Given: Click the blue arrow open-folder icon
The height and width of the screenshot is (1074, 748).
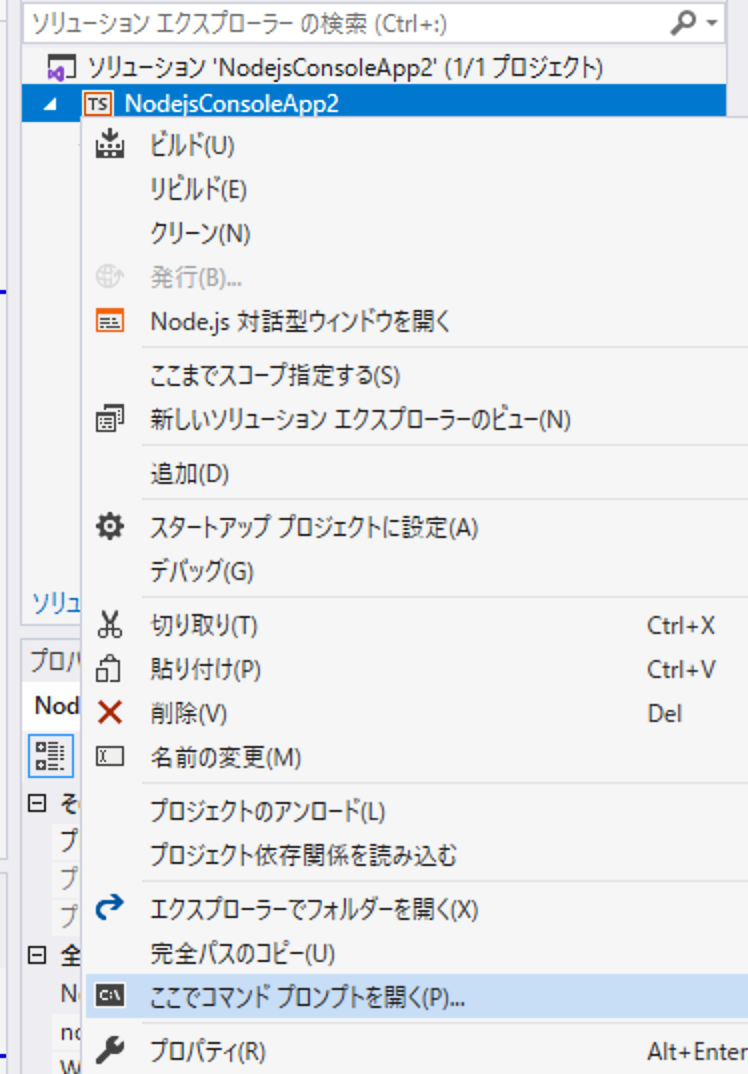Looking at the screenshot, I should point(110,908).
